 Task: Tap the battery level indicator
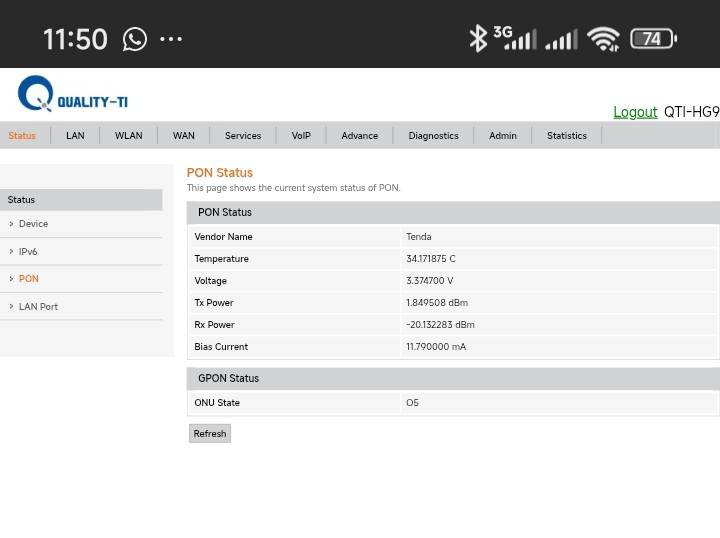[x=653, y=39]
